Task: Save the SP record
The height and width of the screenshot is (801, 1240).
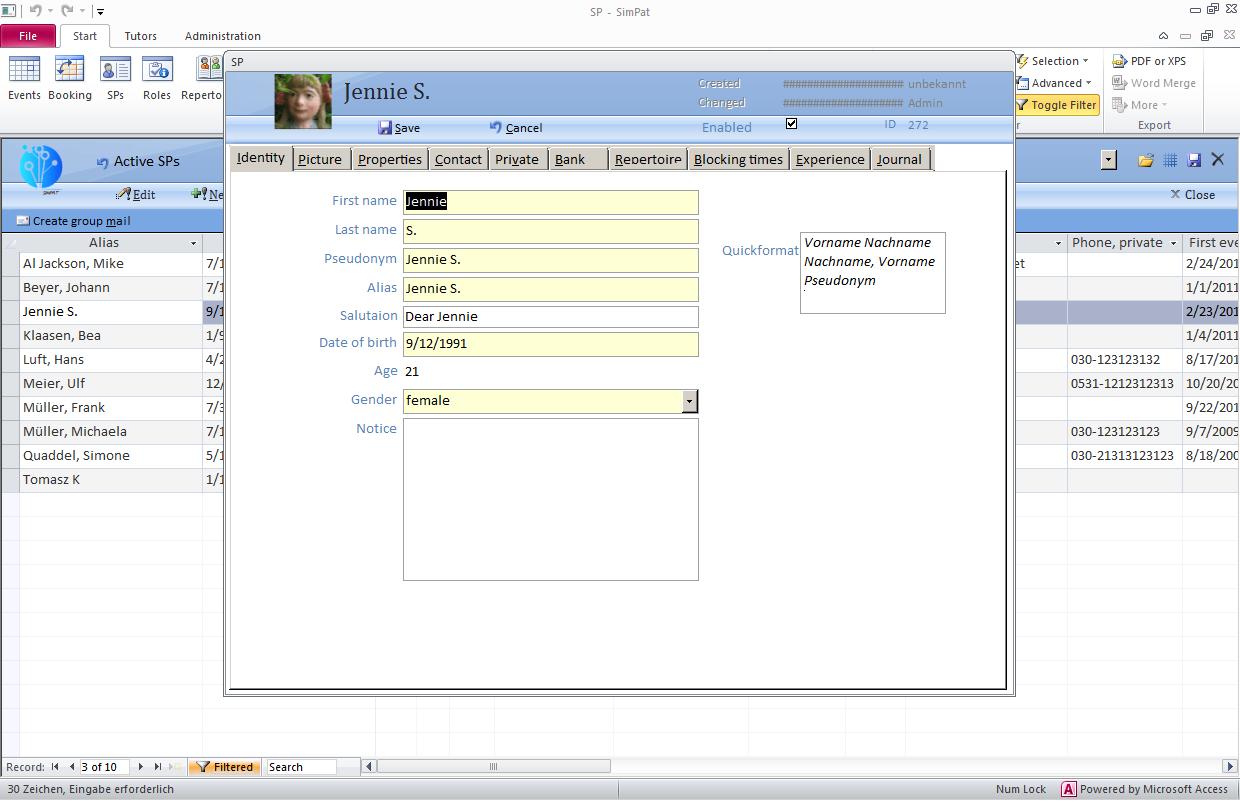Action: (x=399, y=128)
